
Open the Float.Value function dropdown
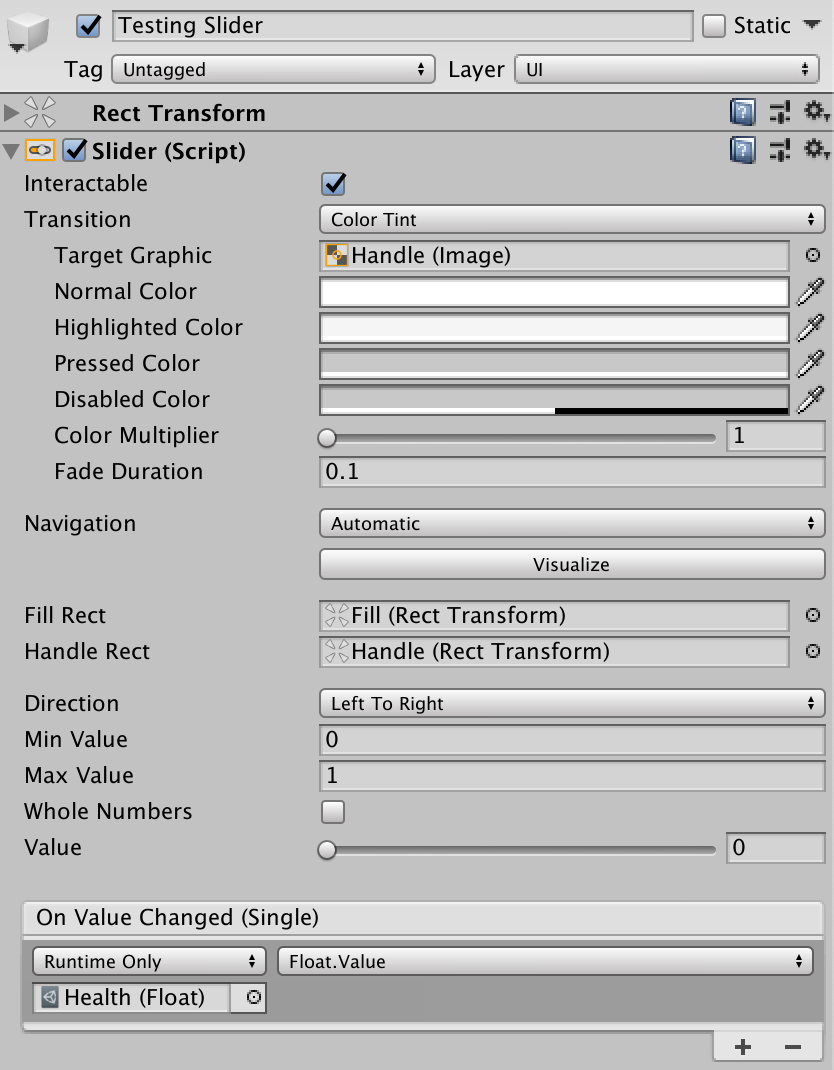point(544,962)
